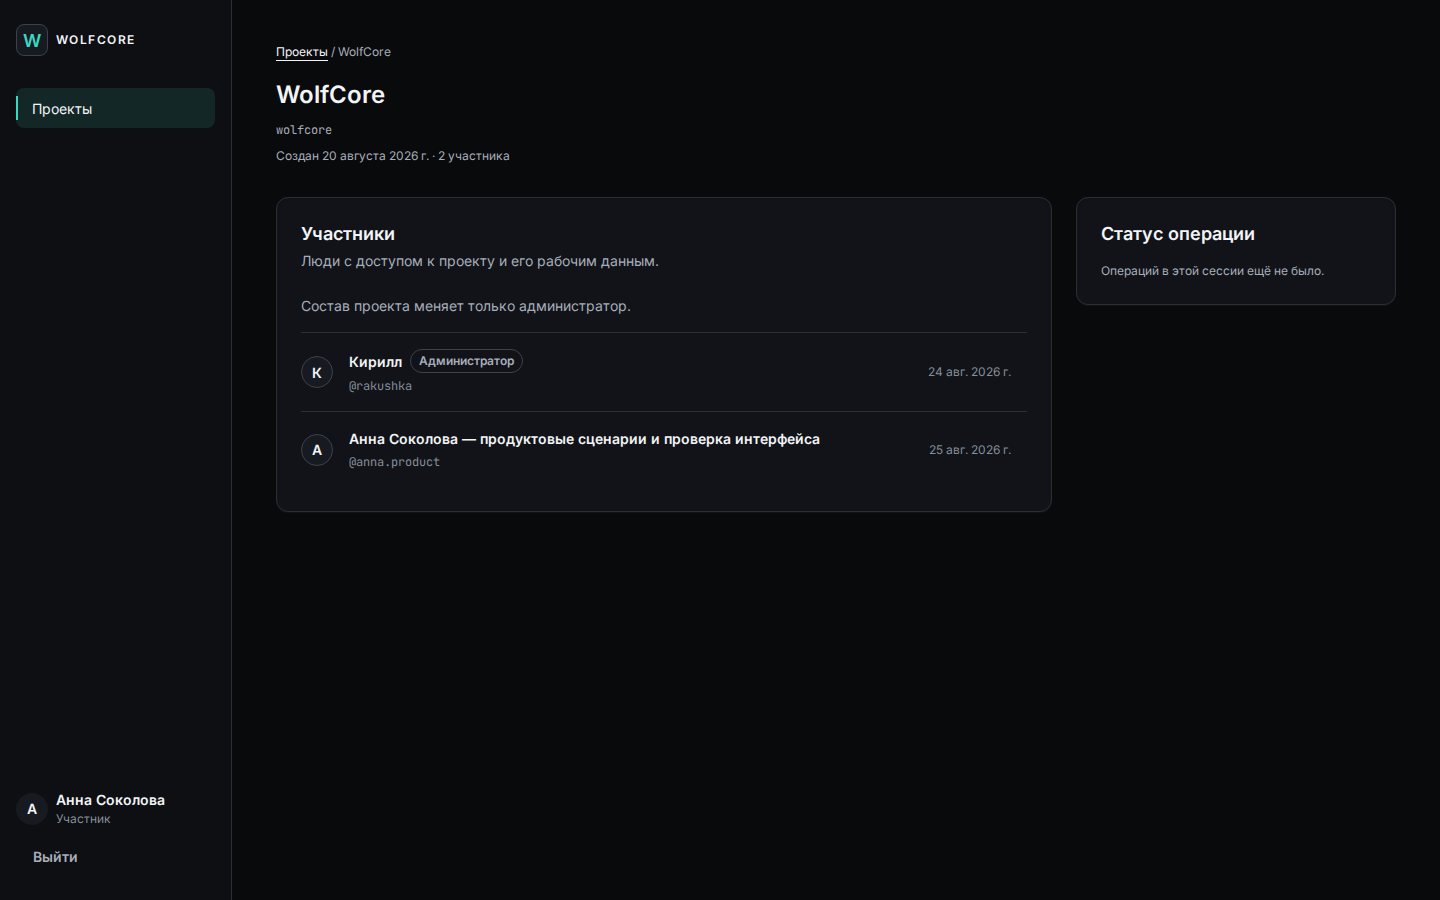
Task: Select member name Кирилл
Action: click(x=375, y=362)
